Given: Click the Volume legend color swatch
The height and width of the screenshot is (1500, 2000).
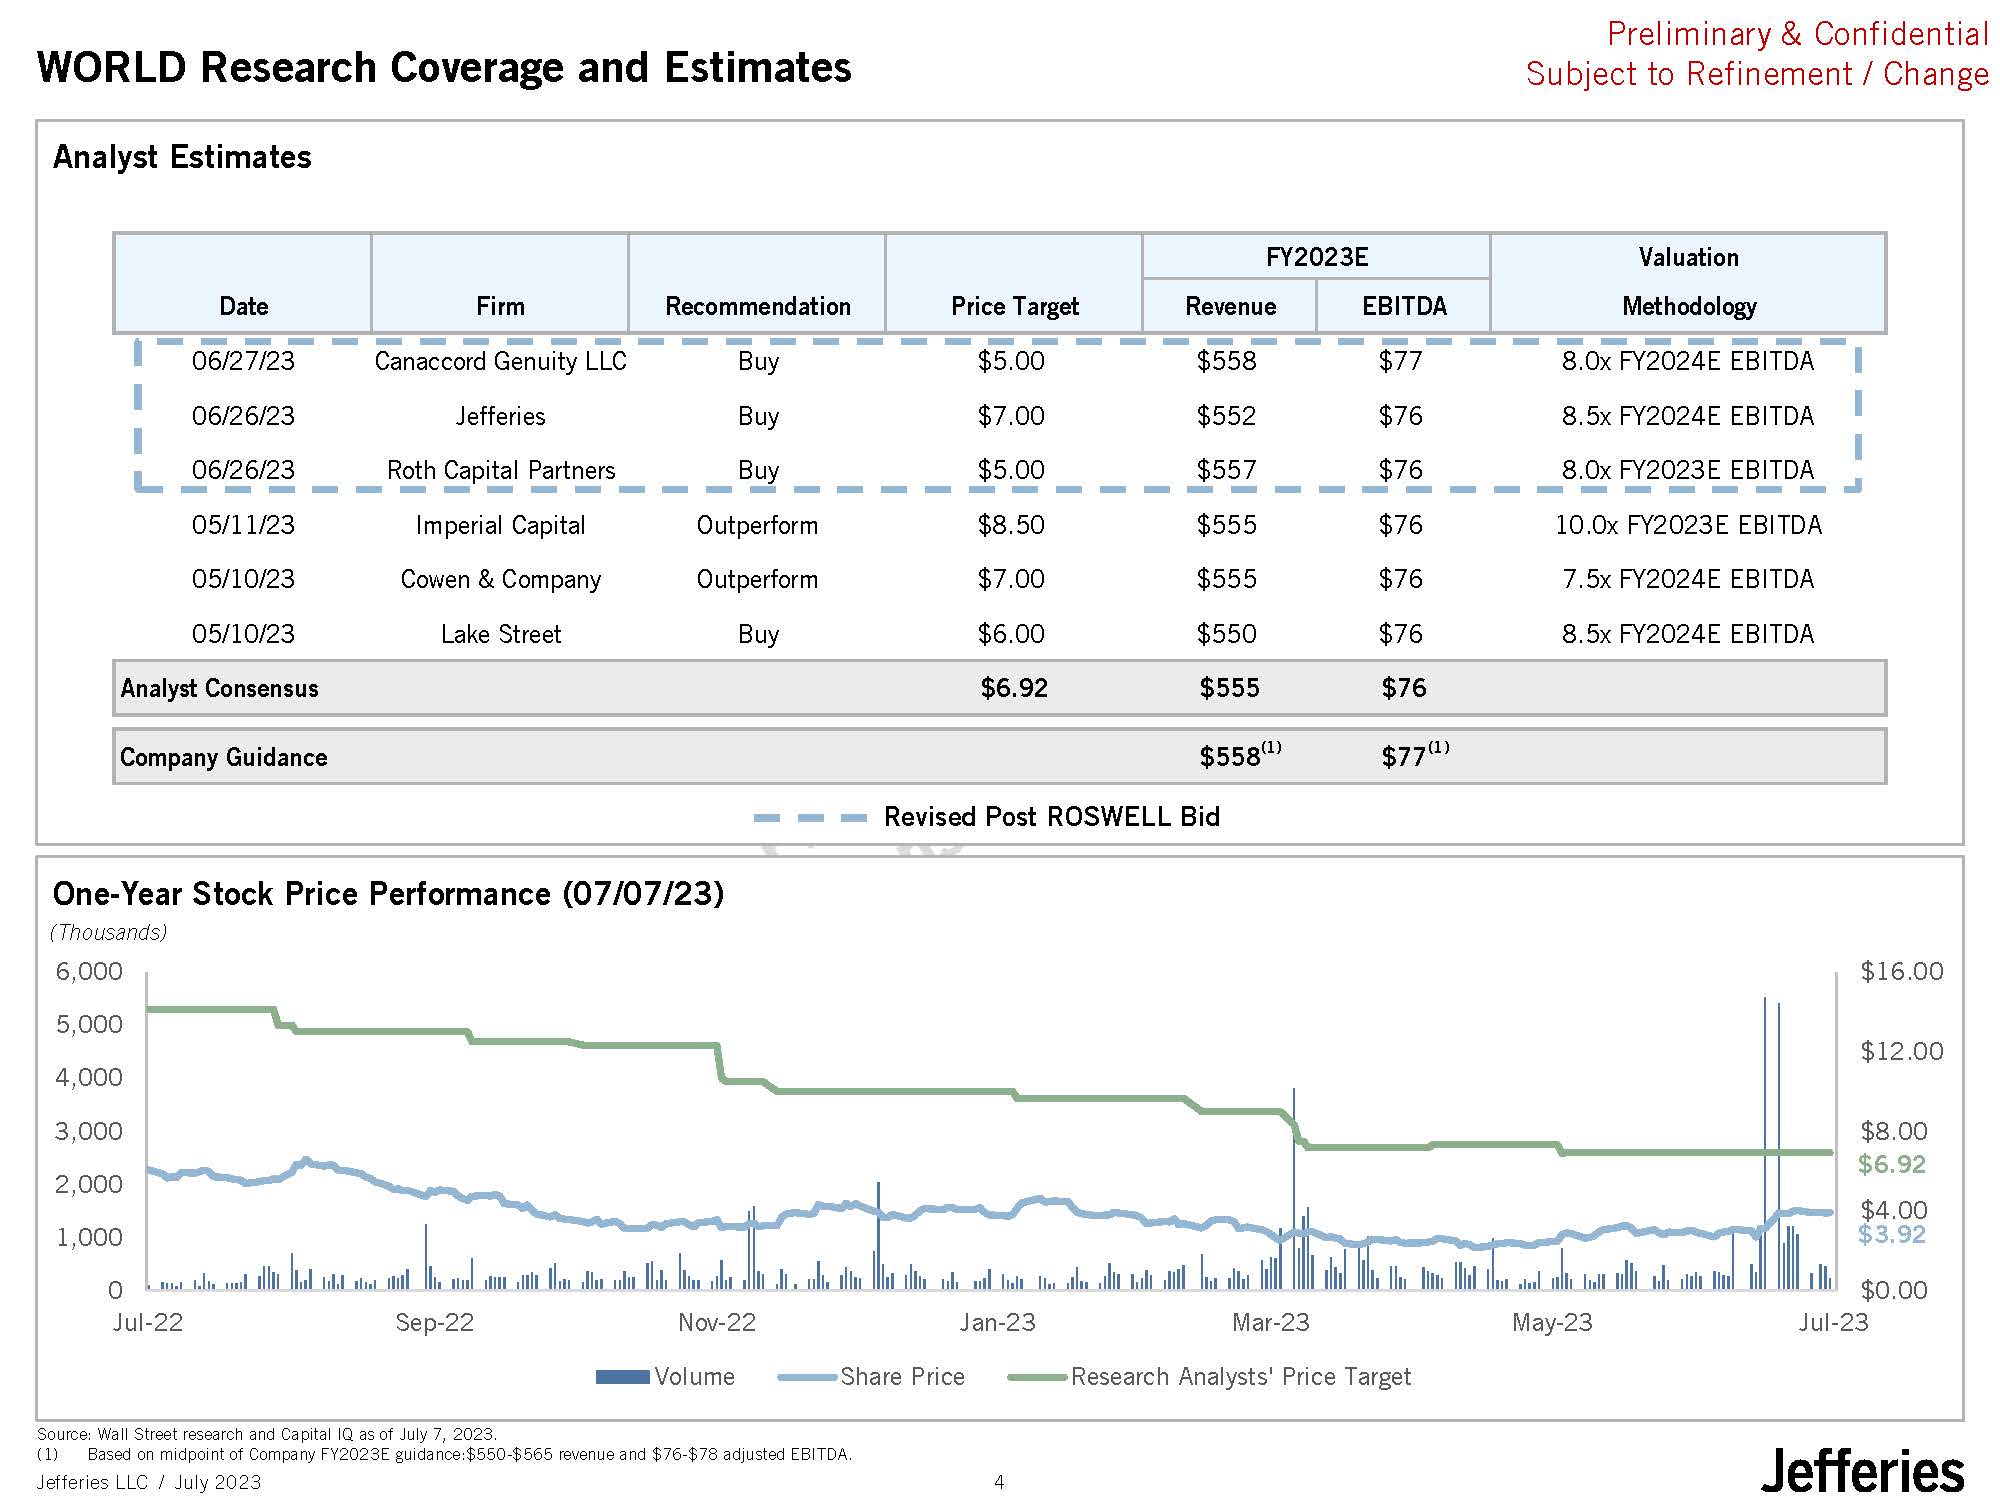Looking at the screenshot, I should point(622,1377).
